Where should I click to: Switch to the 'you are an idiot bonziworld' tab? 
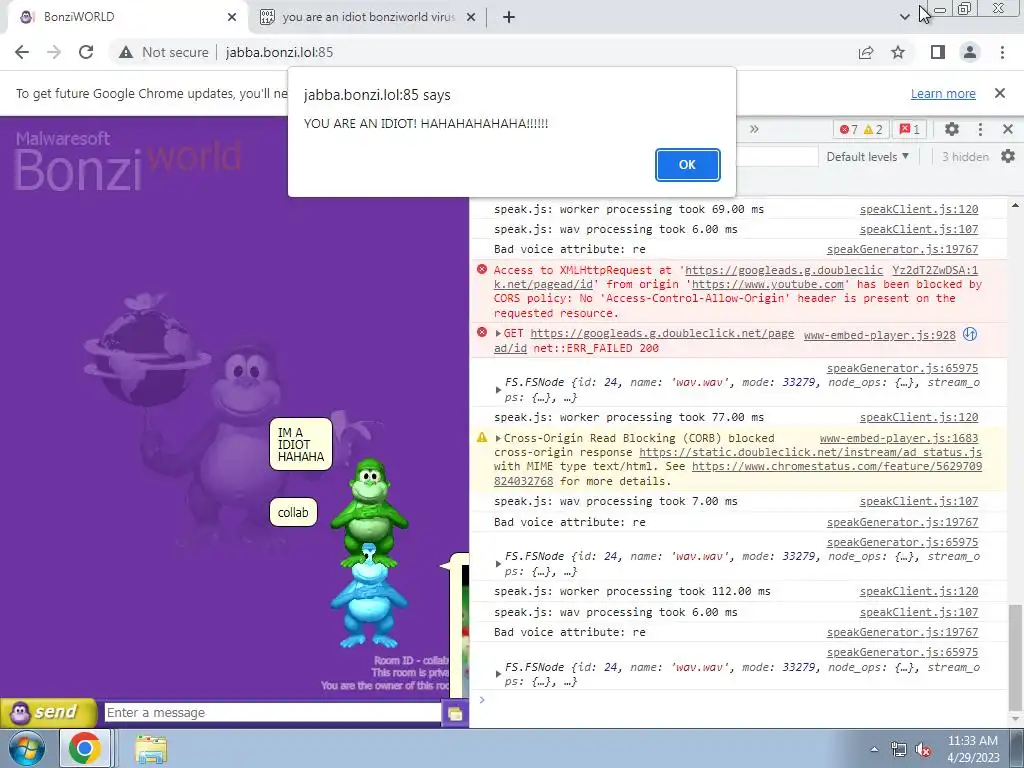point(368,17)
